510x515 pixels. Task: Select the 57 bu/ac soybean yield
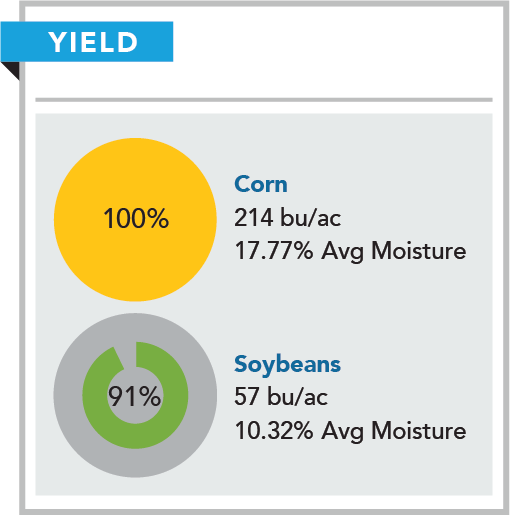pos(281,397)
